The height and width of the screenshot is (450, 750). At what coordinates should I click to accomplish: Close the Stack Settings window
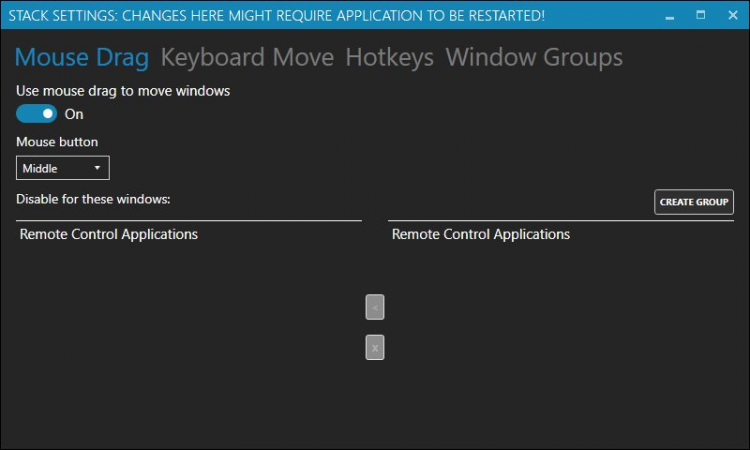732,15
